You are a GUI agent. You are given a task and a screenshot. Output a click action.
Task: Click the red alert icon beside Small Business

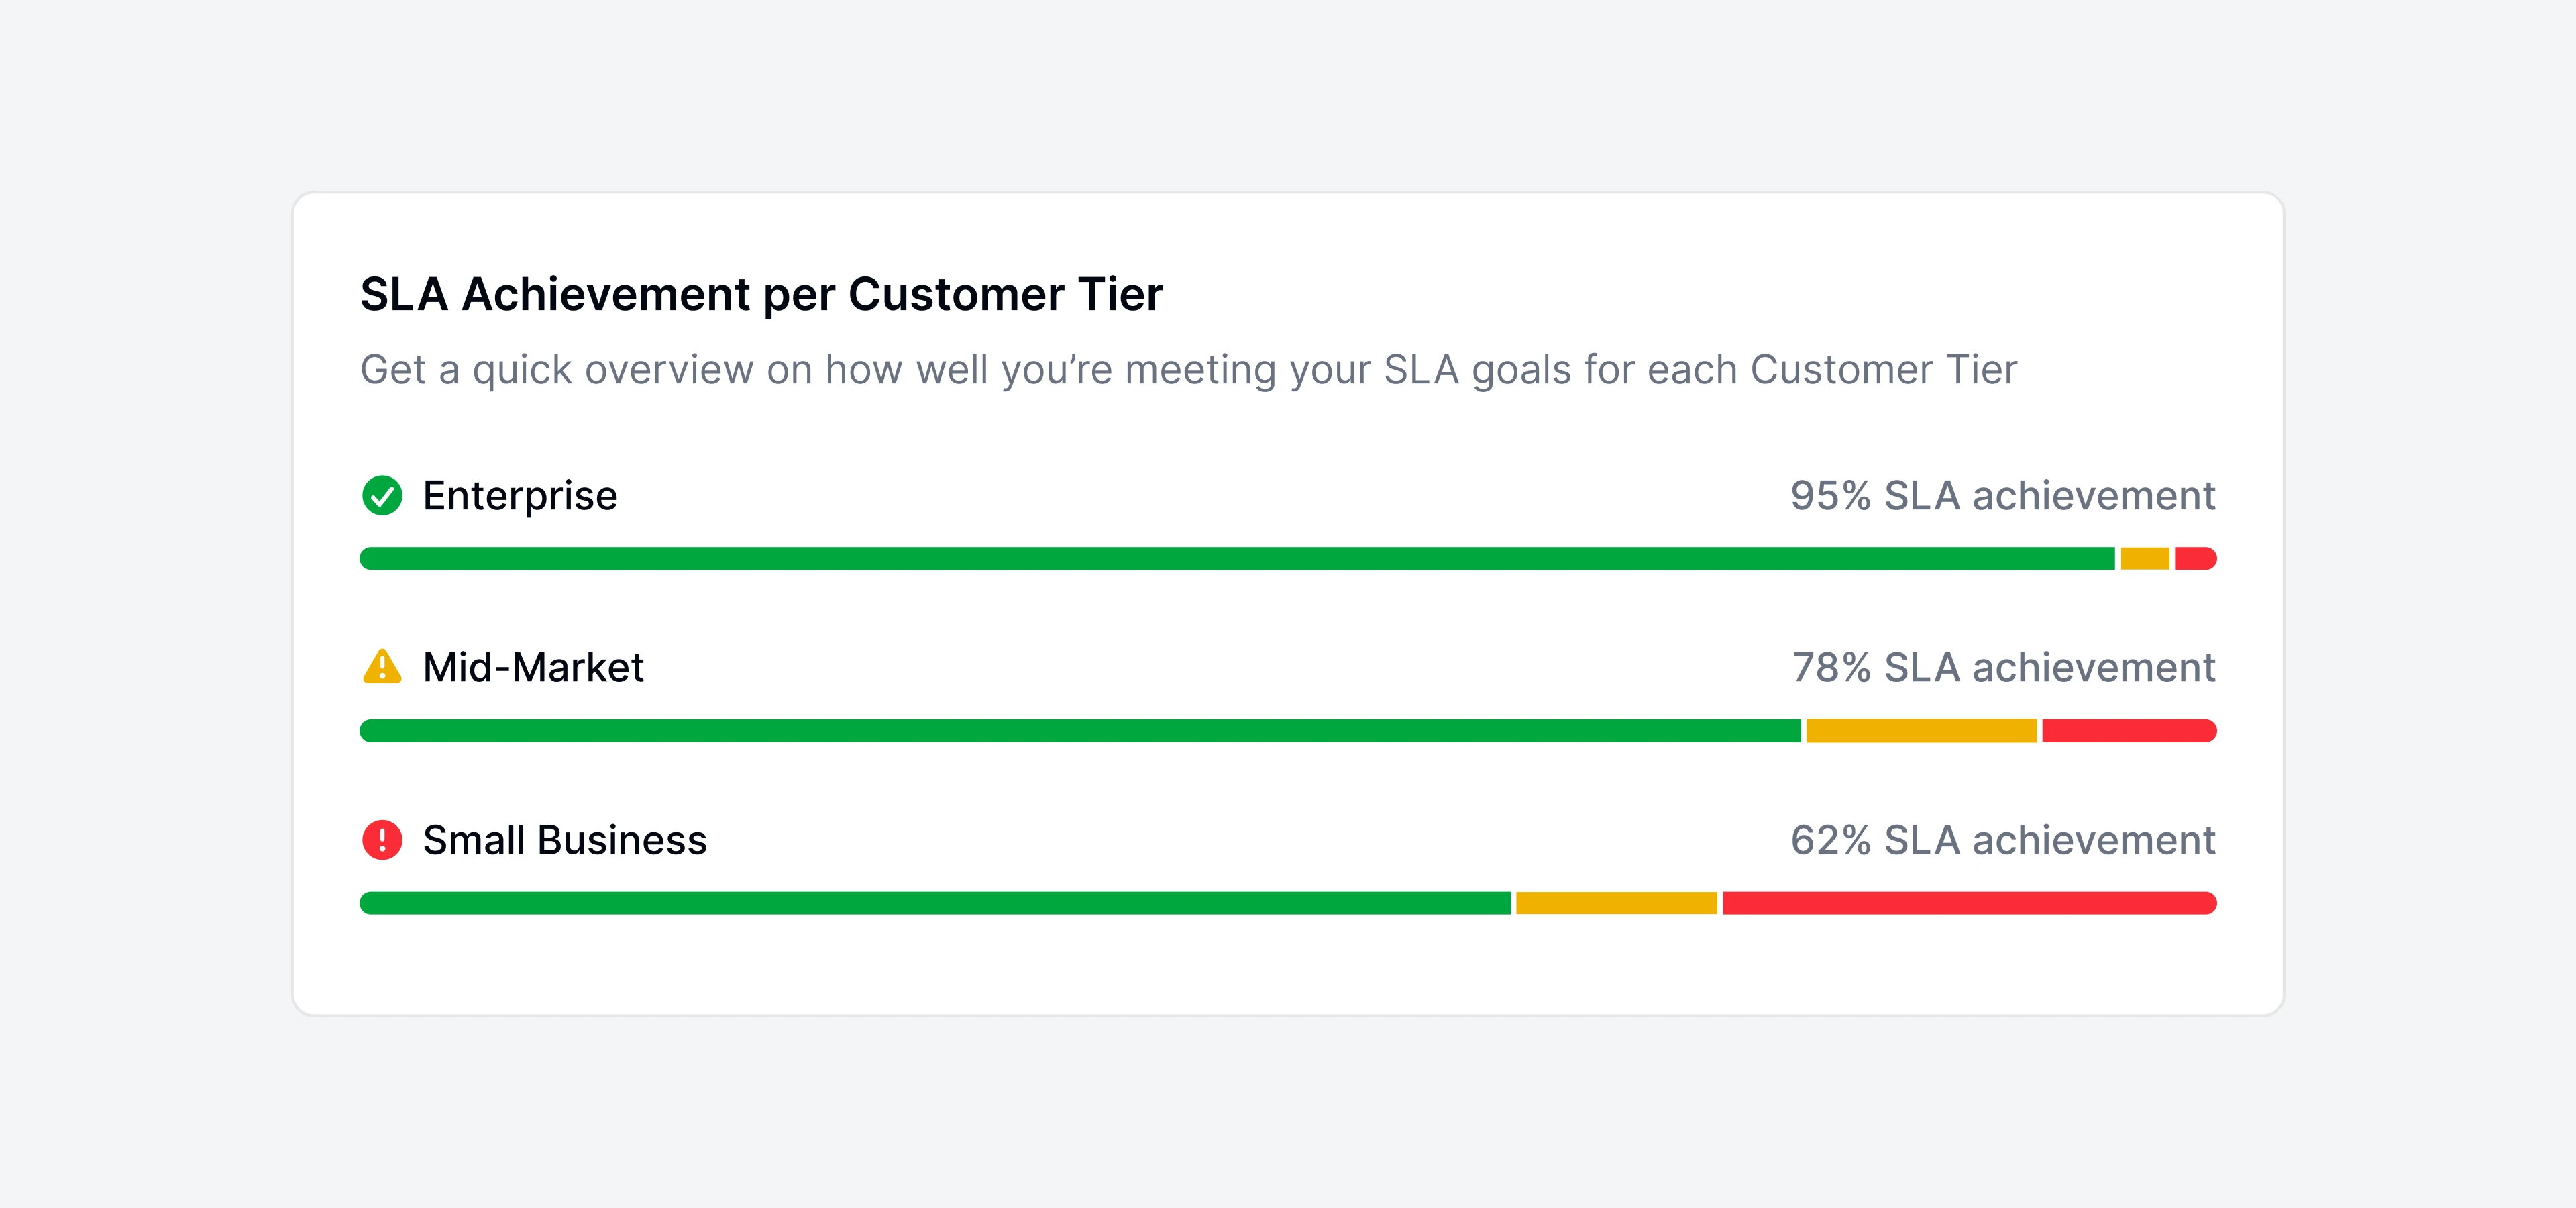pos(382,840)
